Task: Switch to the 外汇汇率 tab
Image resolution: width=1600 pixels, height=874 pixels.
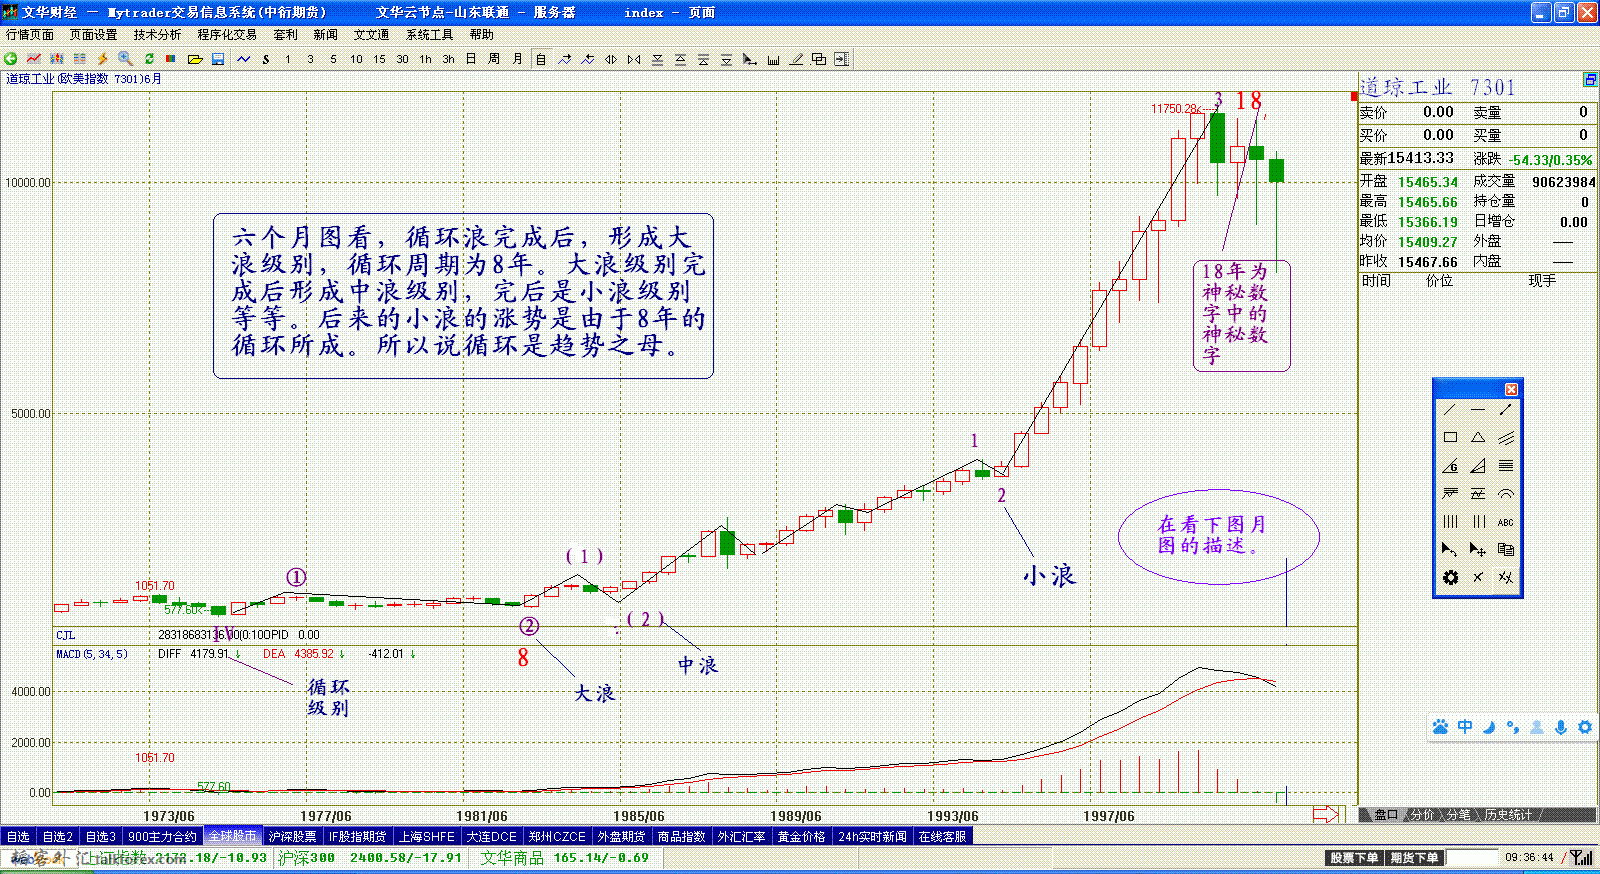Action: coord(741,836)
